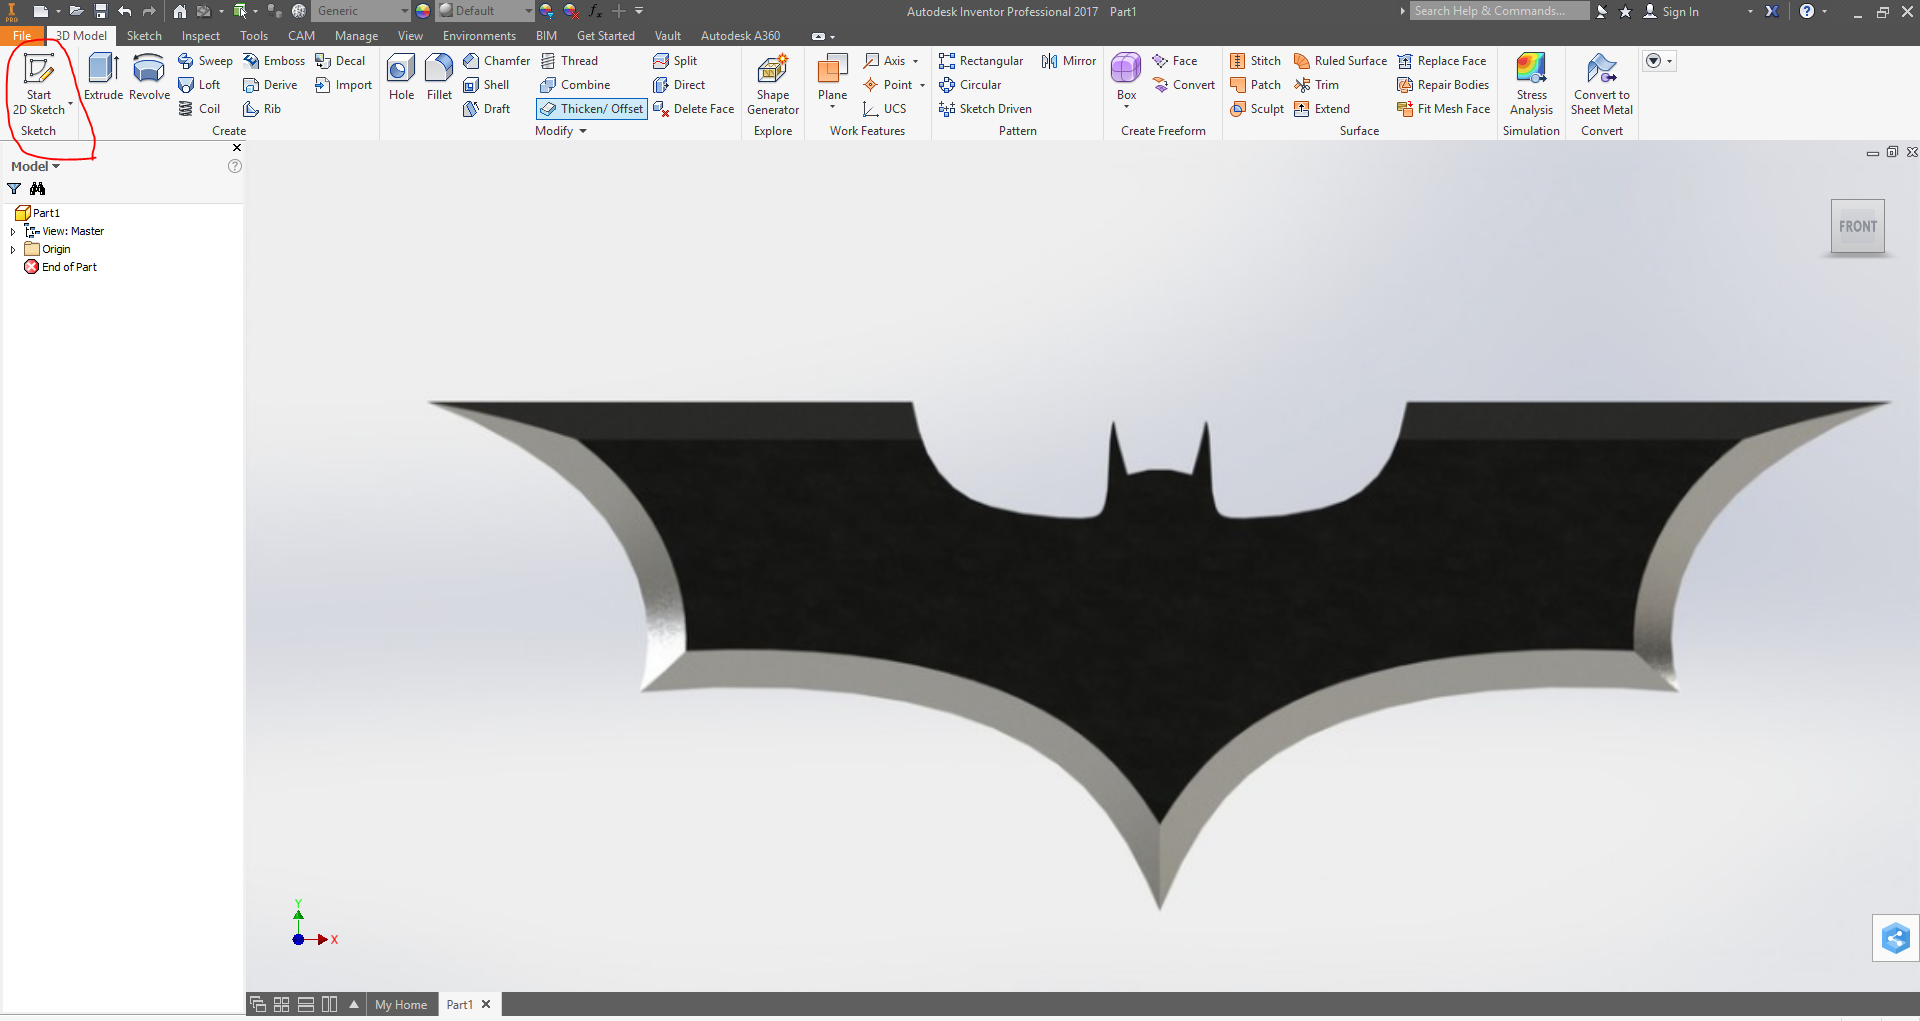Select End of Part marker
Image resolution: width=1920 pixels, height=1021 pixels.
[61, 268]
